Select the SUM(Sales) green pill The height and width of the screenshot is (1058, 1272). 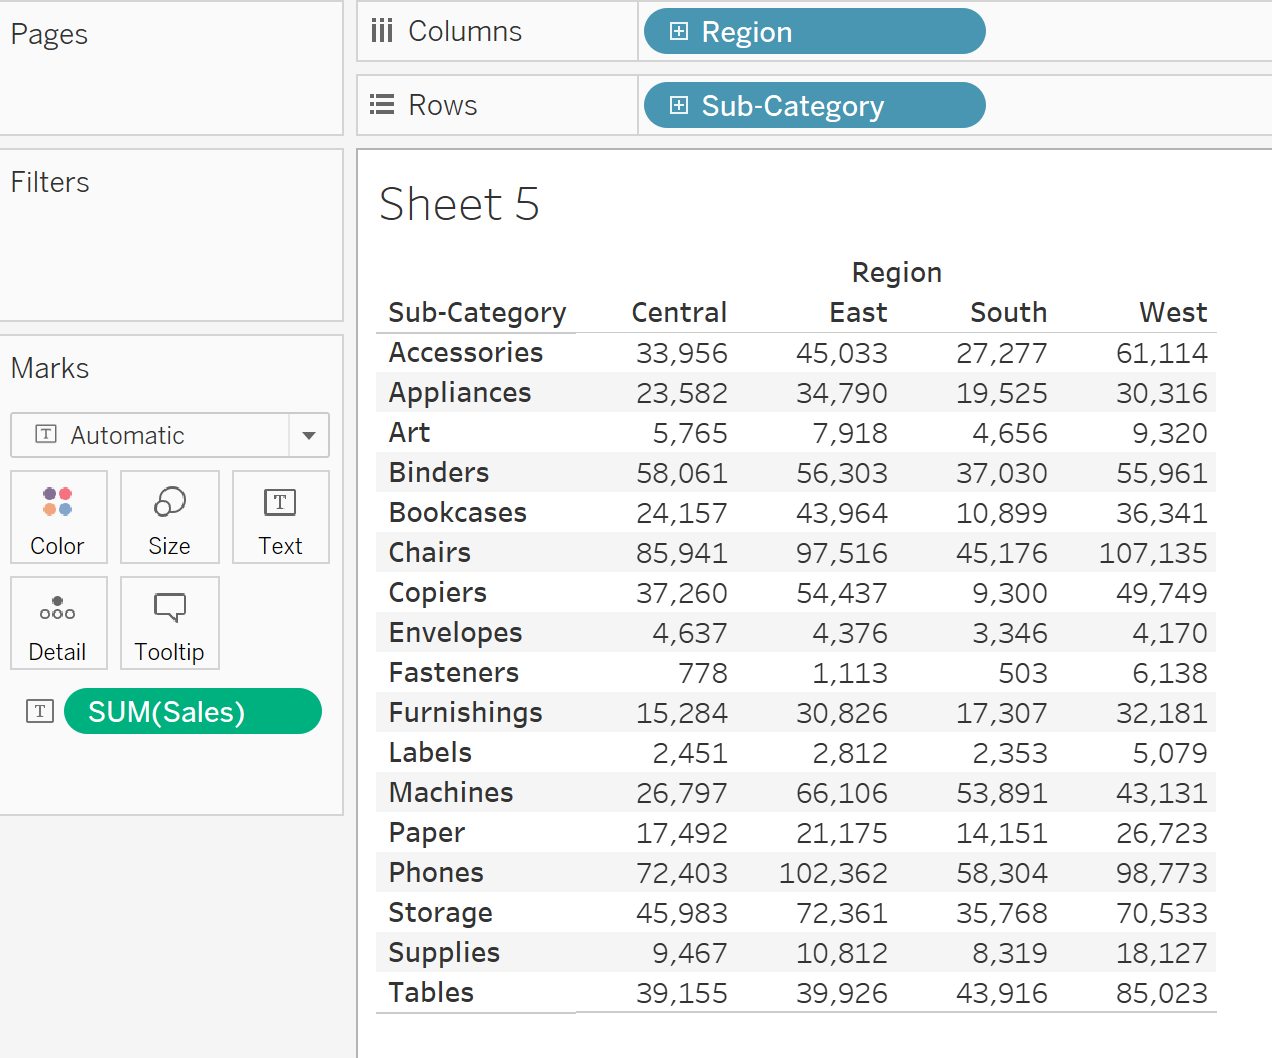point(193,711)
